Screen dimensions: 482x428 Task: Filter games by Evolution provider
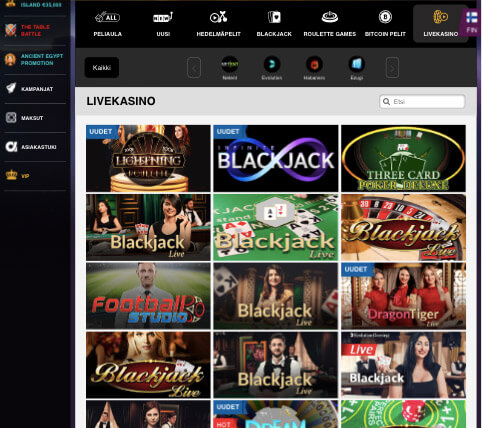click(272, 68)
